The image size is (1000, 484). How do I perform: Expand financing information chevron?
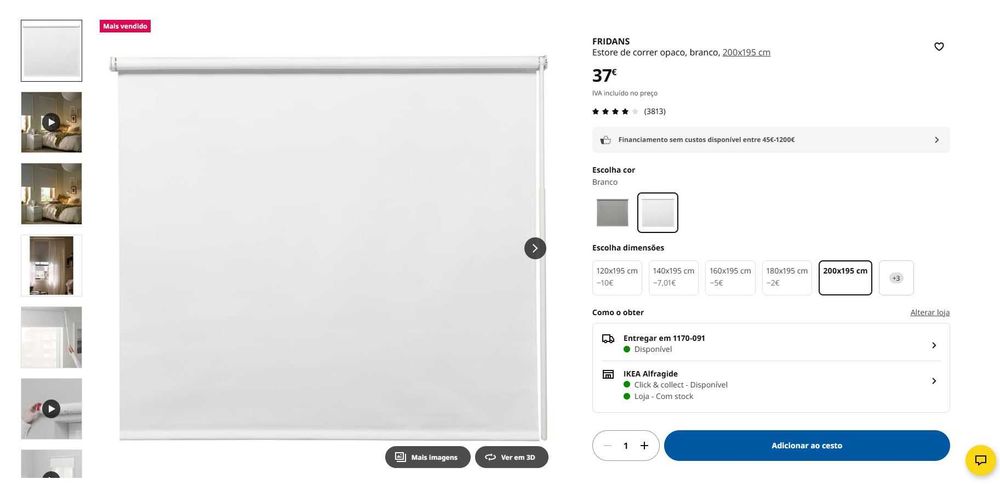[x=936, y=140]
